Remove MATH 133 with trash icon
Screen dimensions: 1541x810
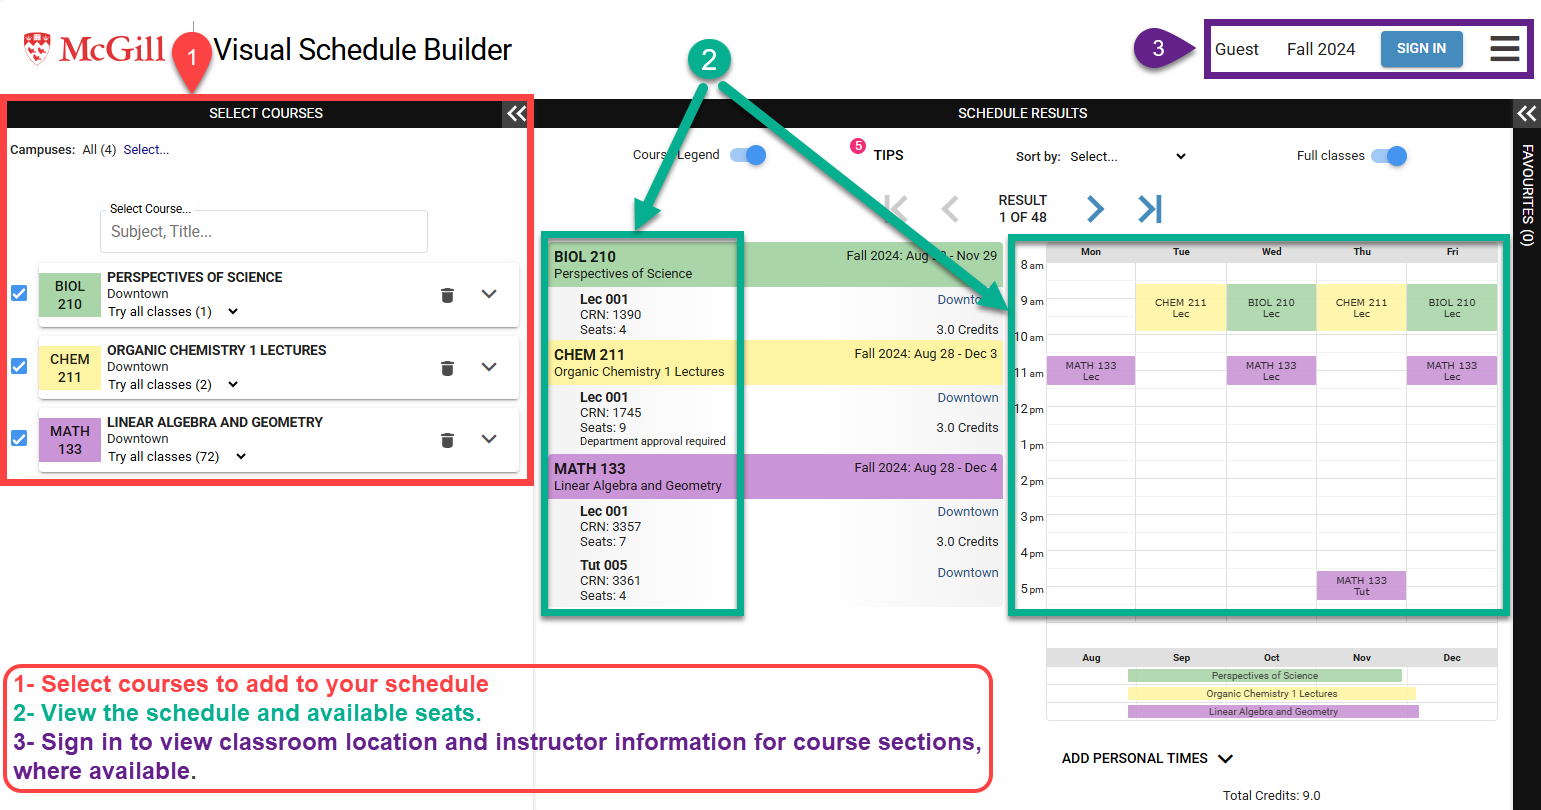447,440
